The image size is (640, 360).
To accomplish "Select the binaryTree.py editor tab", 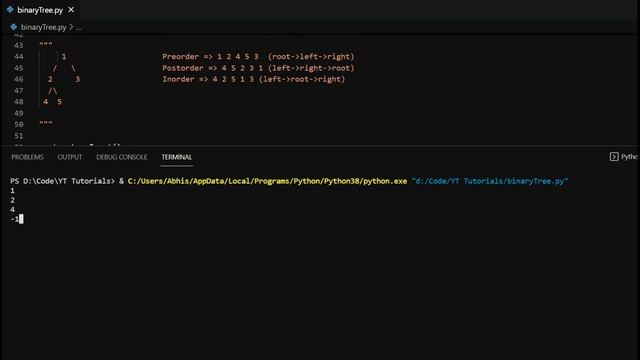I will point(40,10).
